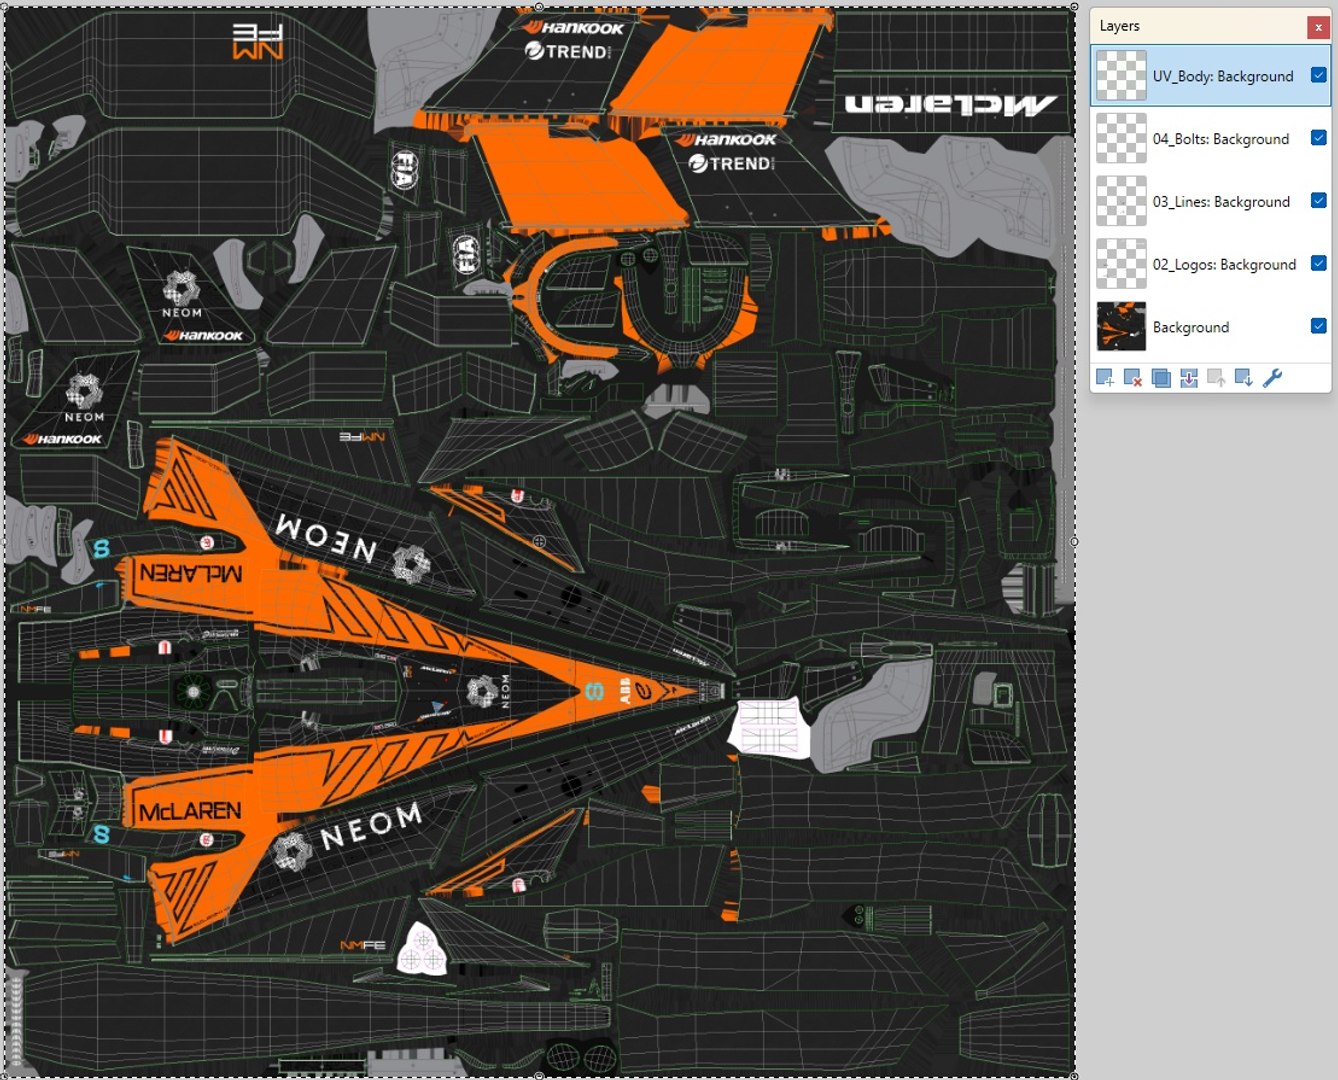Open Layer Properties via the wrench icon

click(x=1272, y=378)
